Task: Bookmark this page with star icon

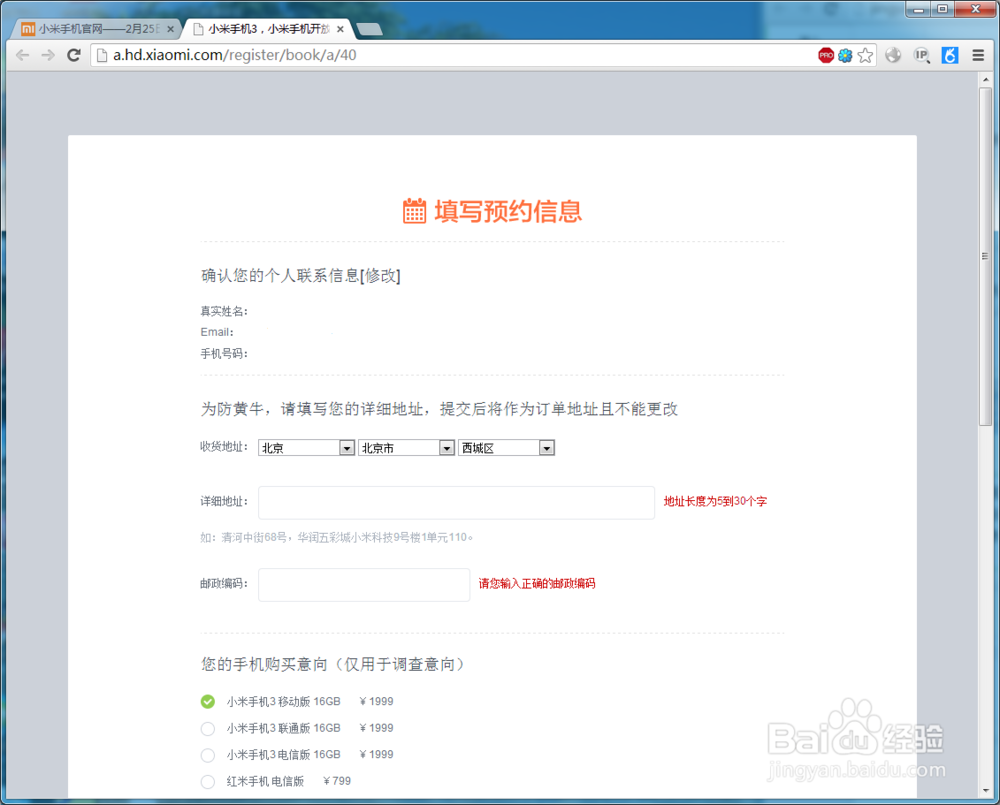Action: click(x=865, y=55)
